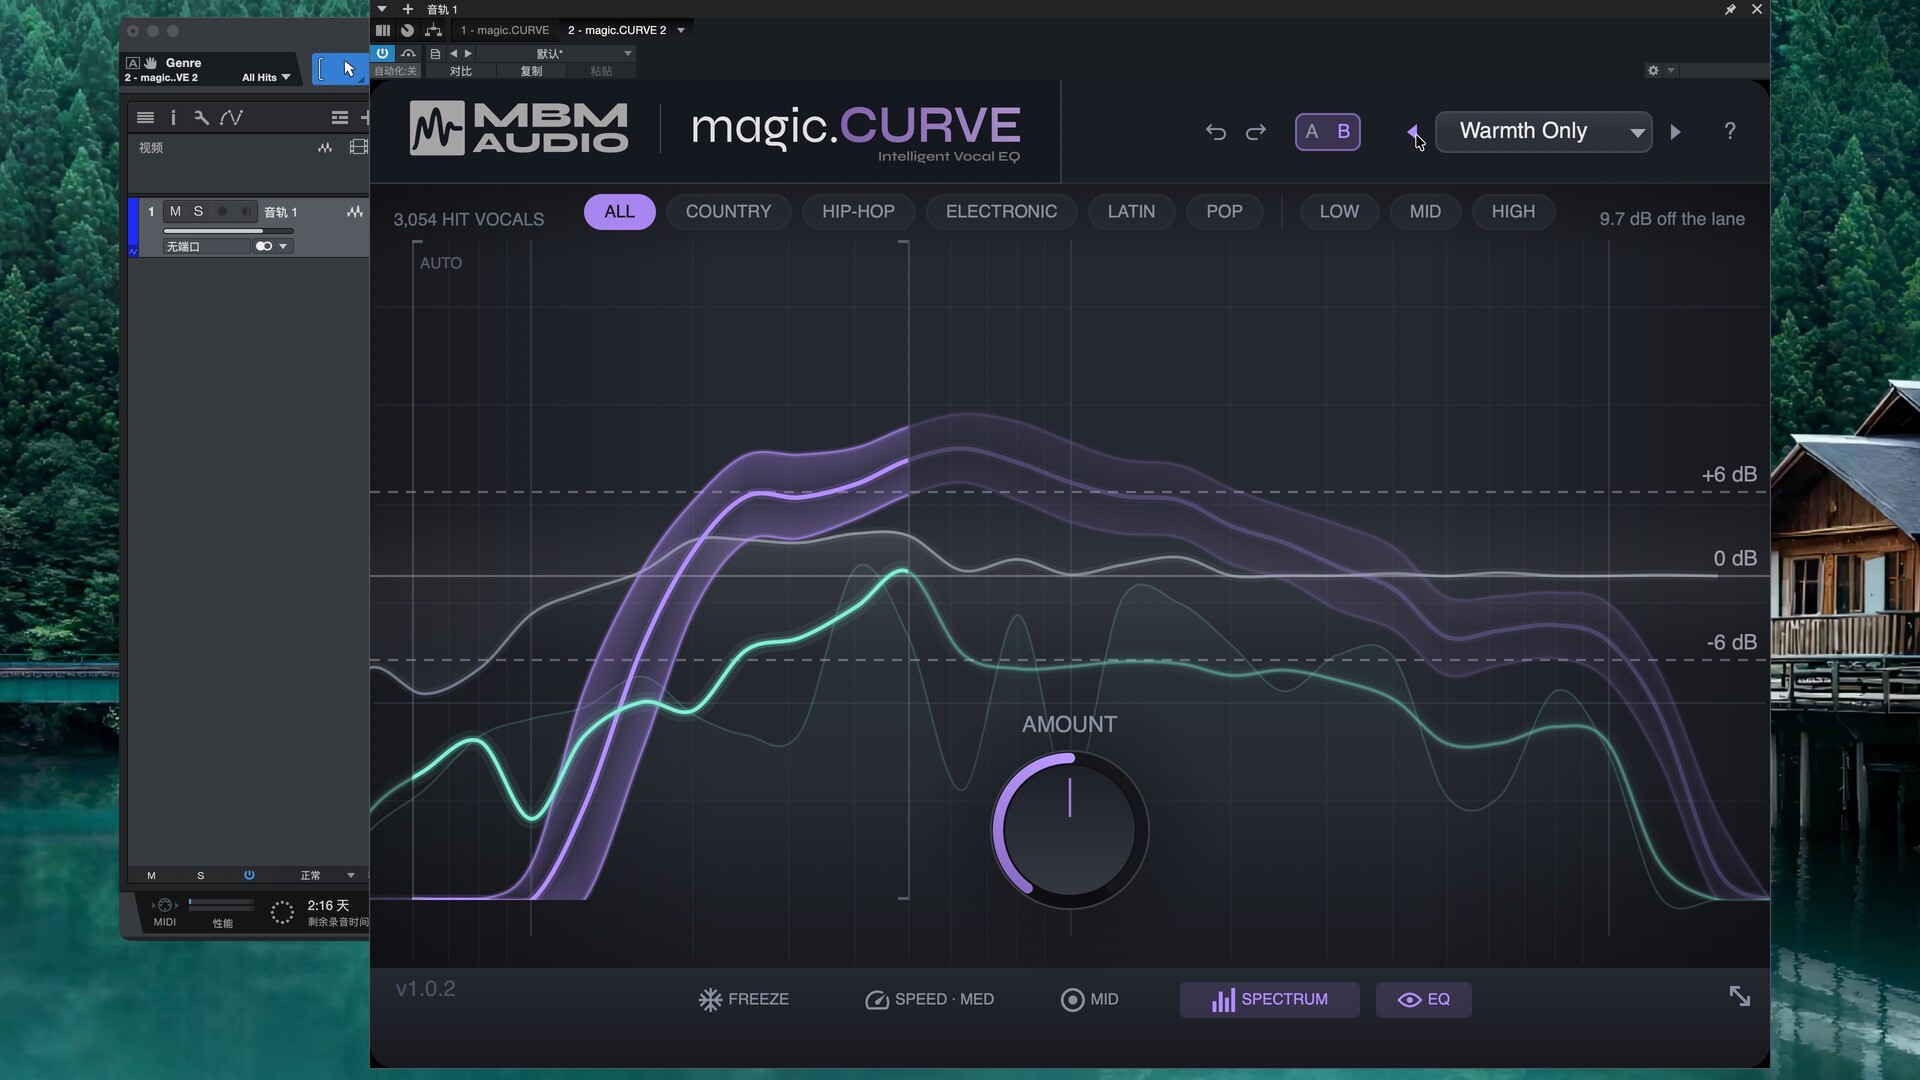Select the HIGH vocal range filter
Screen dimensions: 1920x1080
1514,212
